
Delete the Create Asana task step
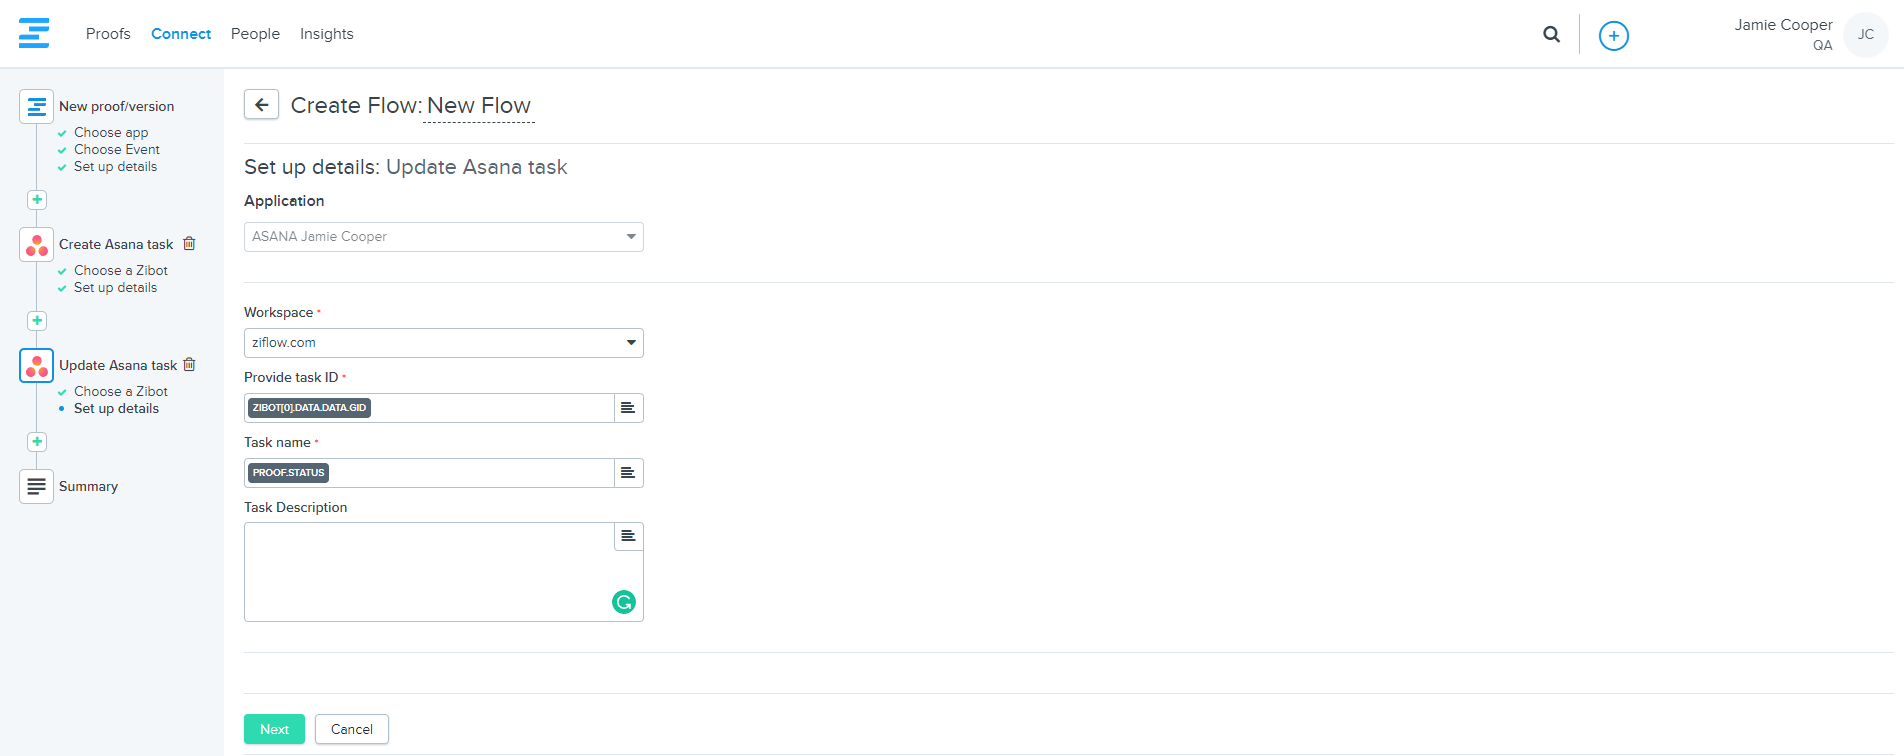(x=189, y=244)
